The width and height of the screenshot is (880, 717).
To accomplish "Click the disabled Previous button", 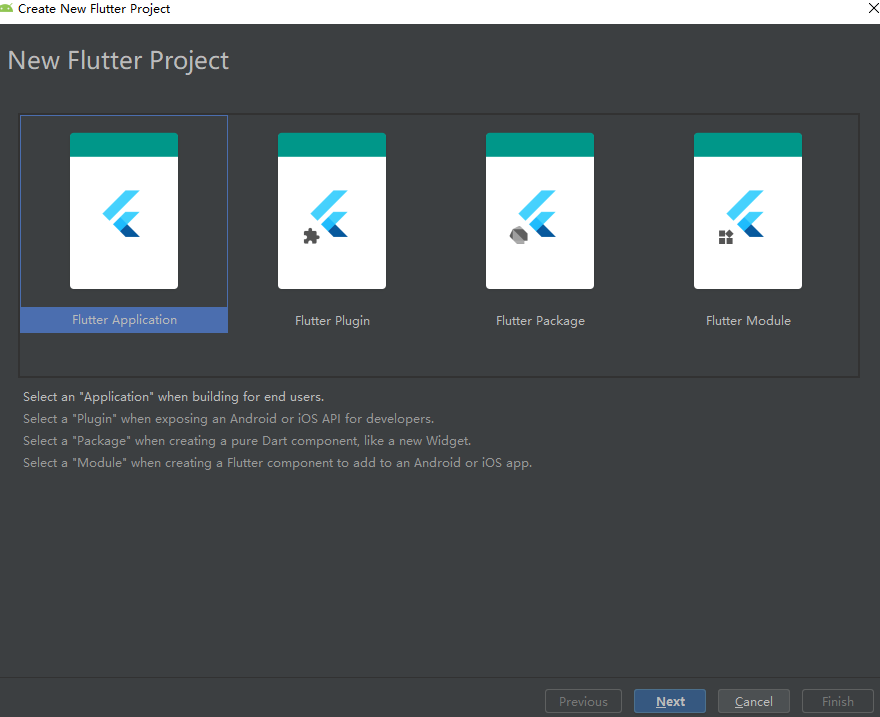I will (583, 701).
